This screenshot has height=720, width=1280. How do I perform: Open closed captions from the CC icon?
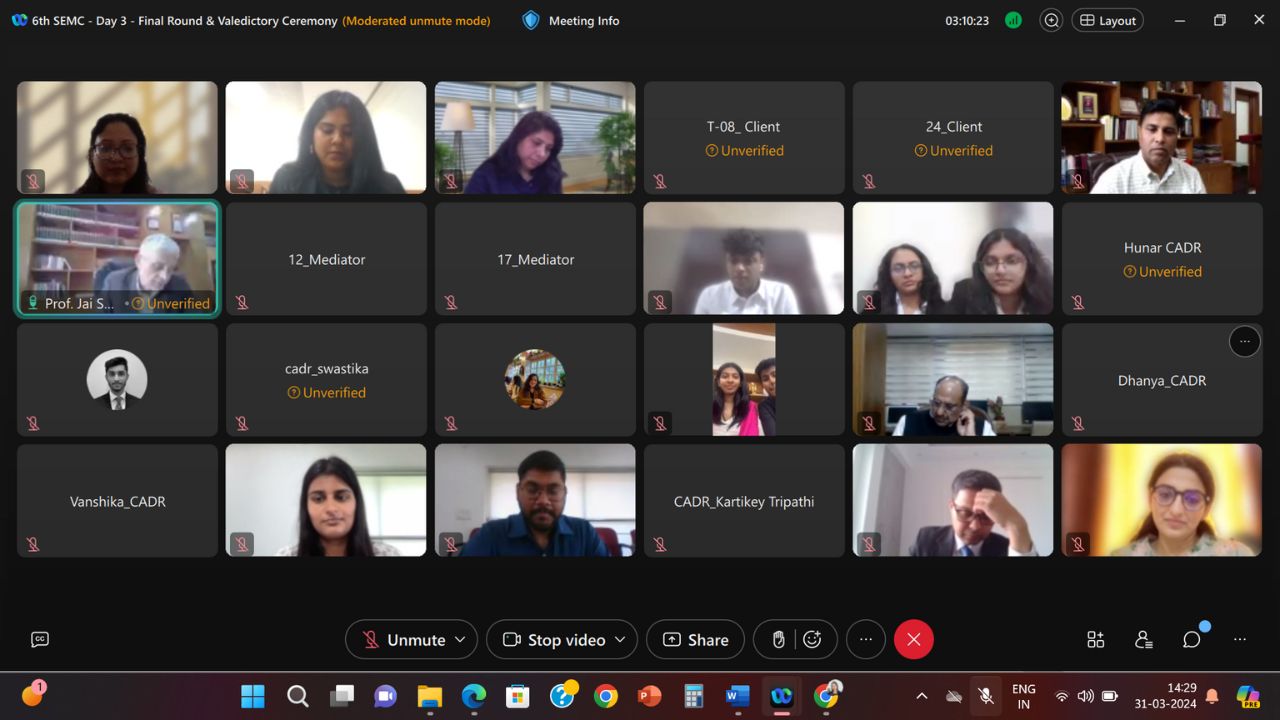(x=40, y=640)
